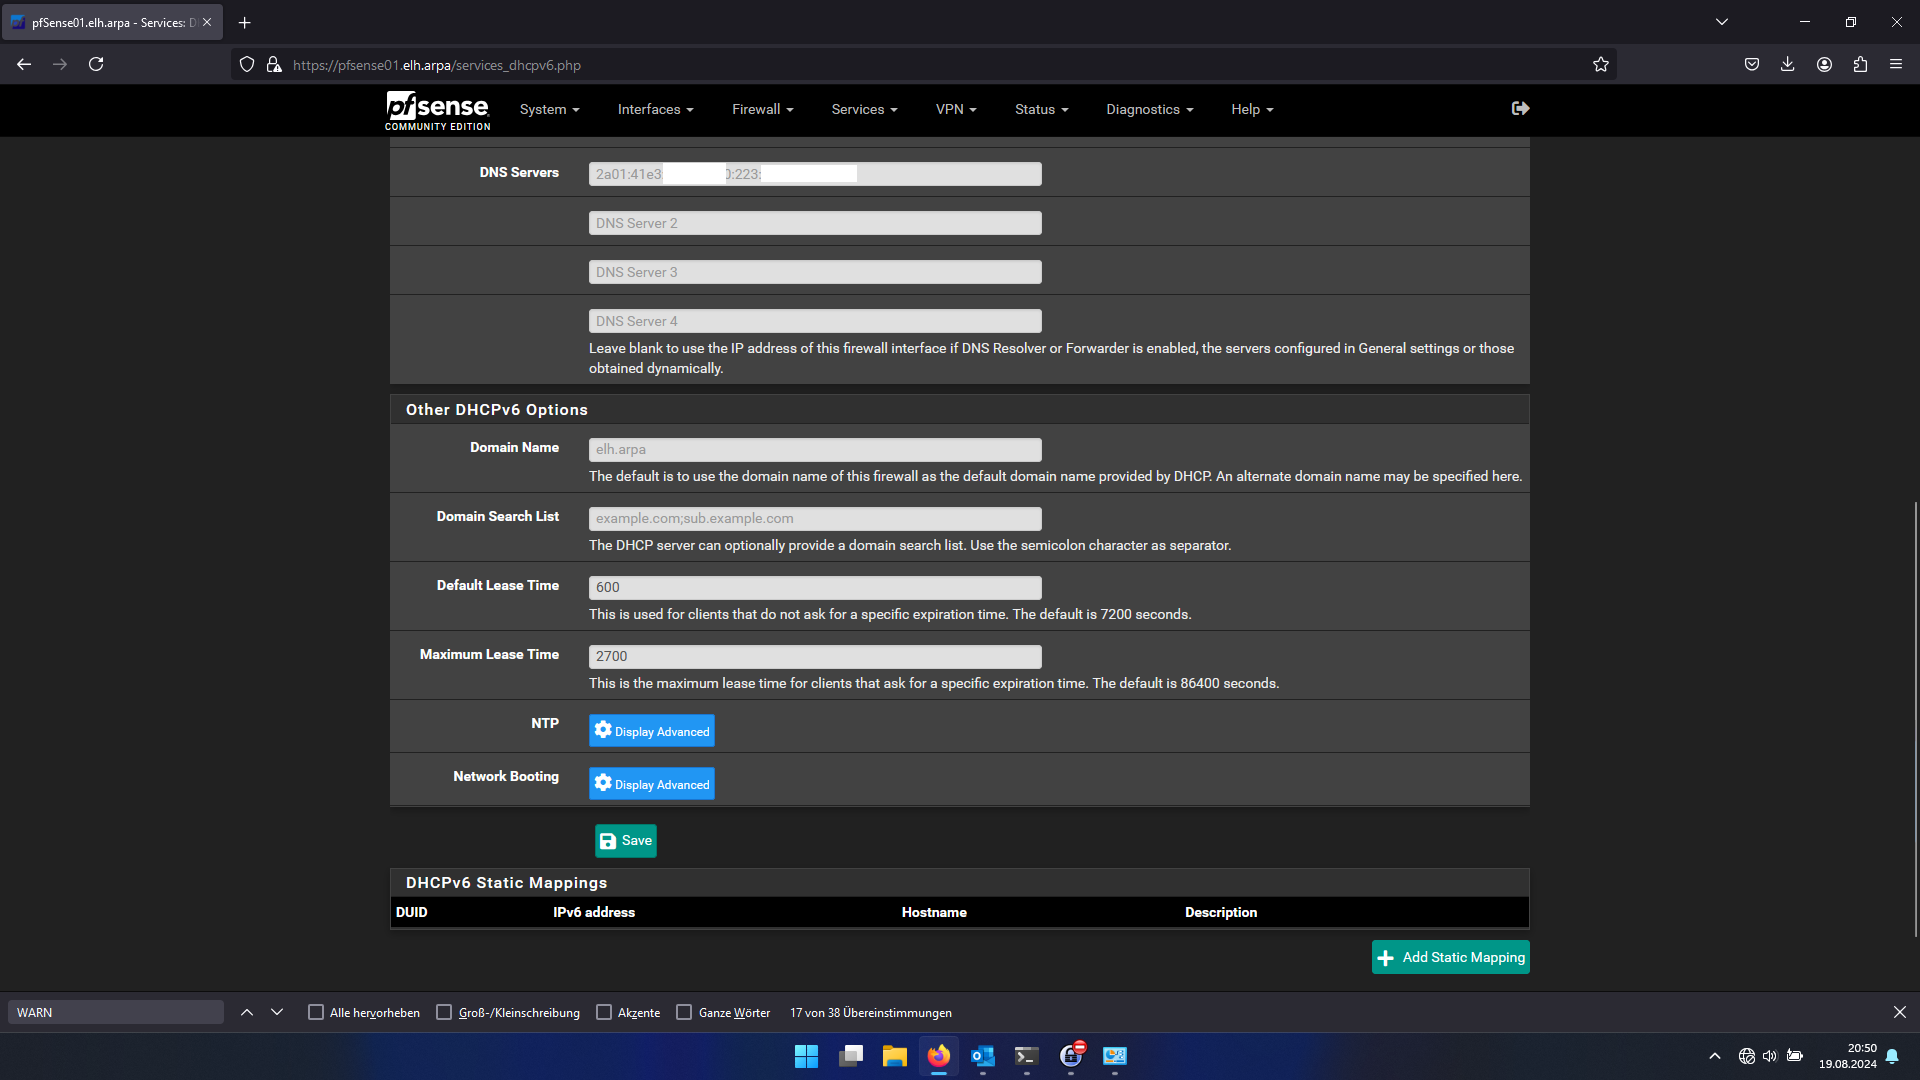This screenshot has width=1920, height=1080.
Task: Focus the Domain Name field
Action: tap(815, 450)
